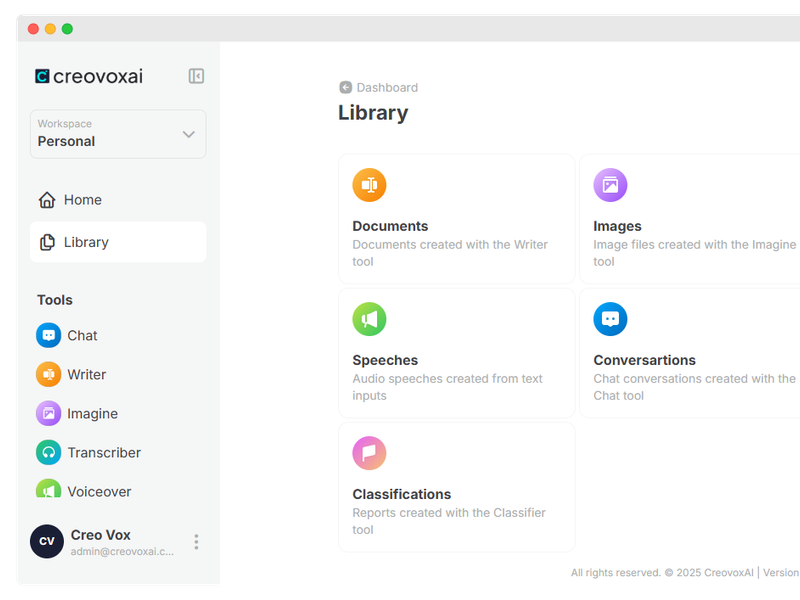Click the orange Documents card icon
The height and width of the screenshot is (600, 800).
pos(369,185)
